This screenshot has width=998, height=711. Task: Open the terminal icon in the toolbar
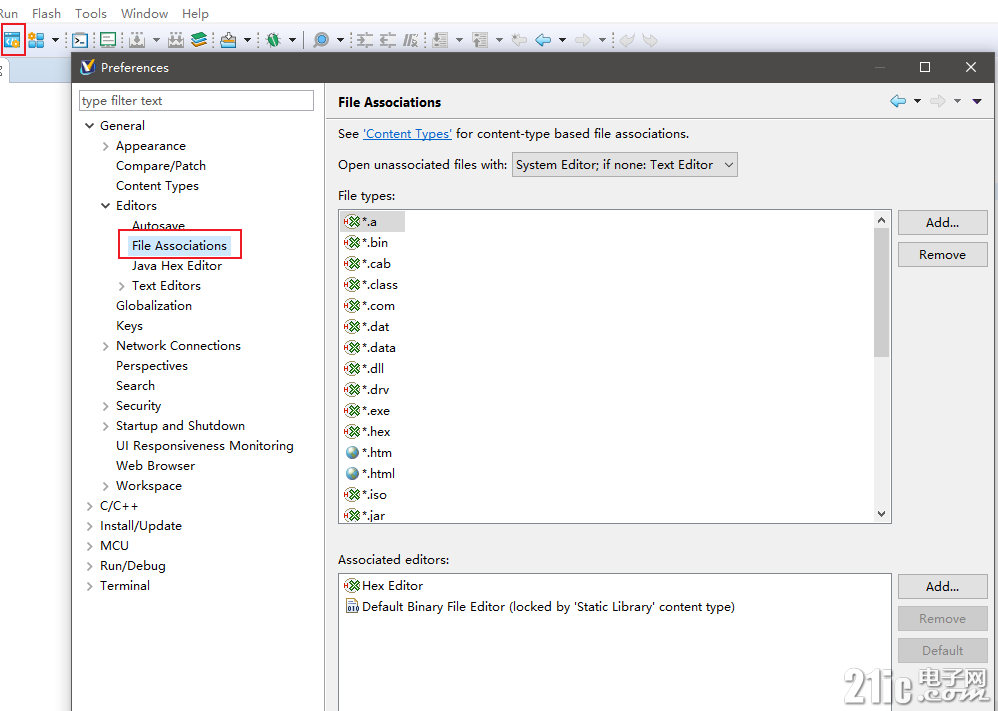(80, 40)
